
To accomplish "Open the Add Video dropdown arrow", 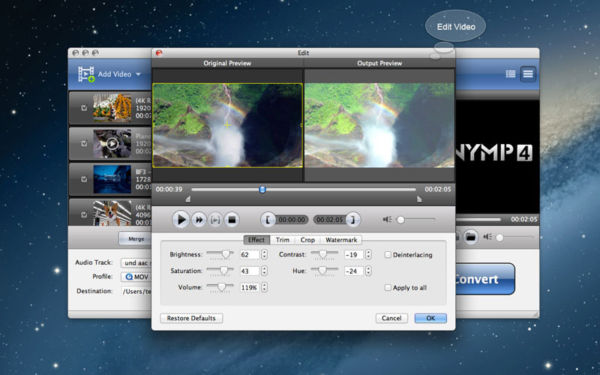I will 138,74.
